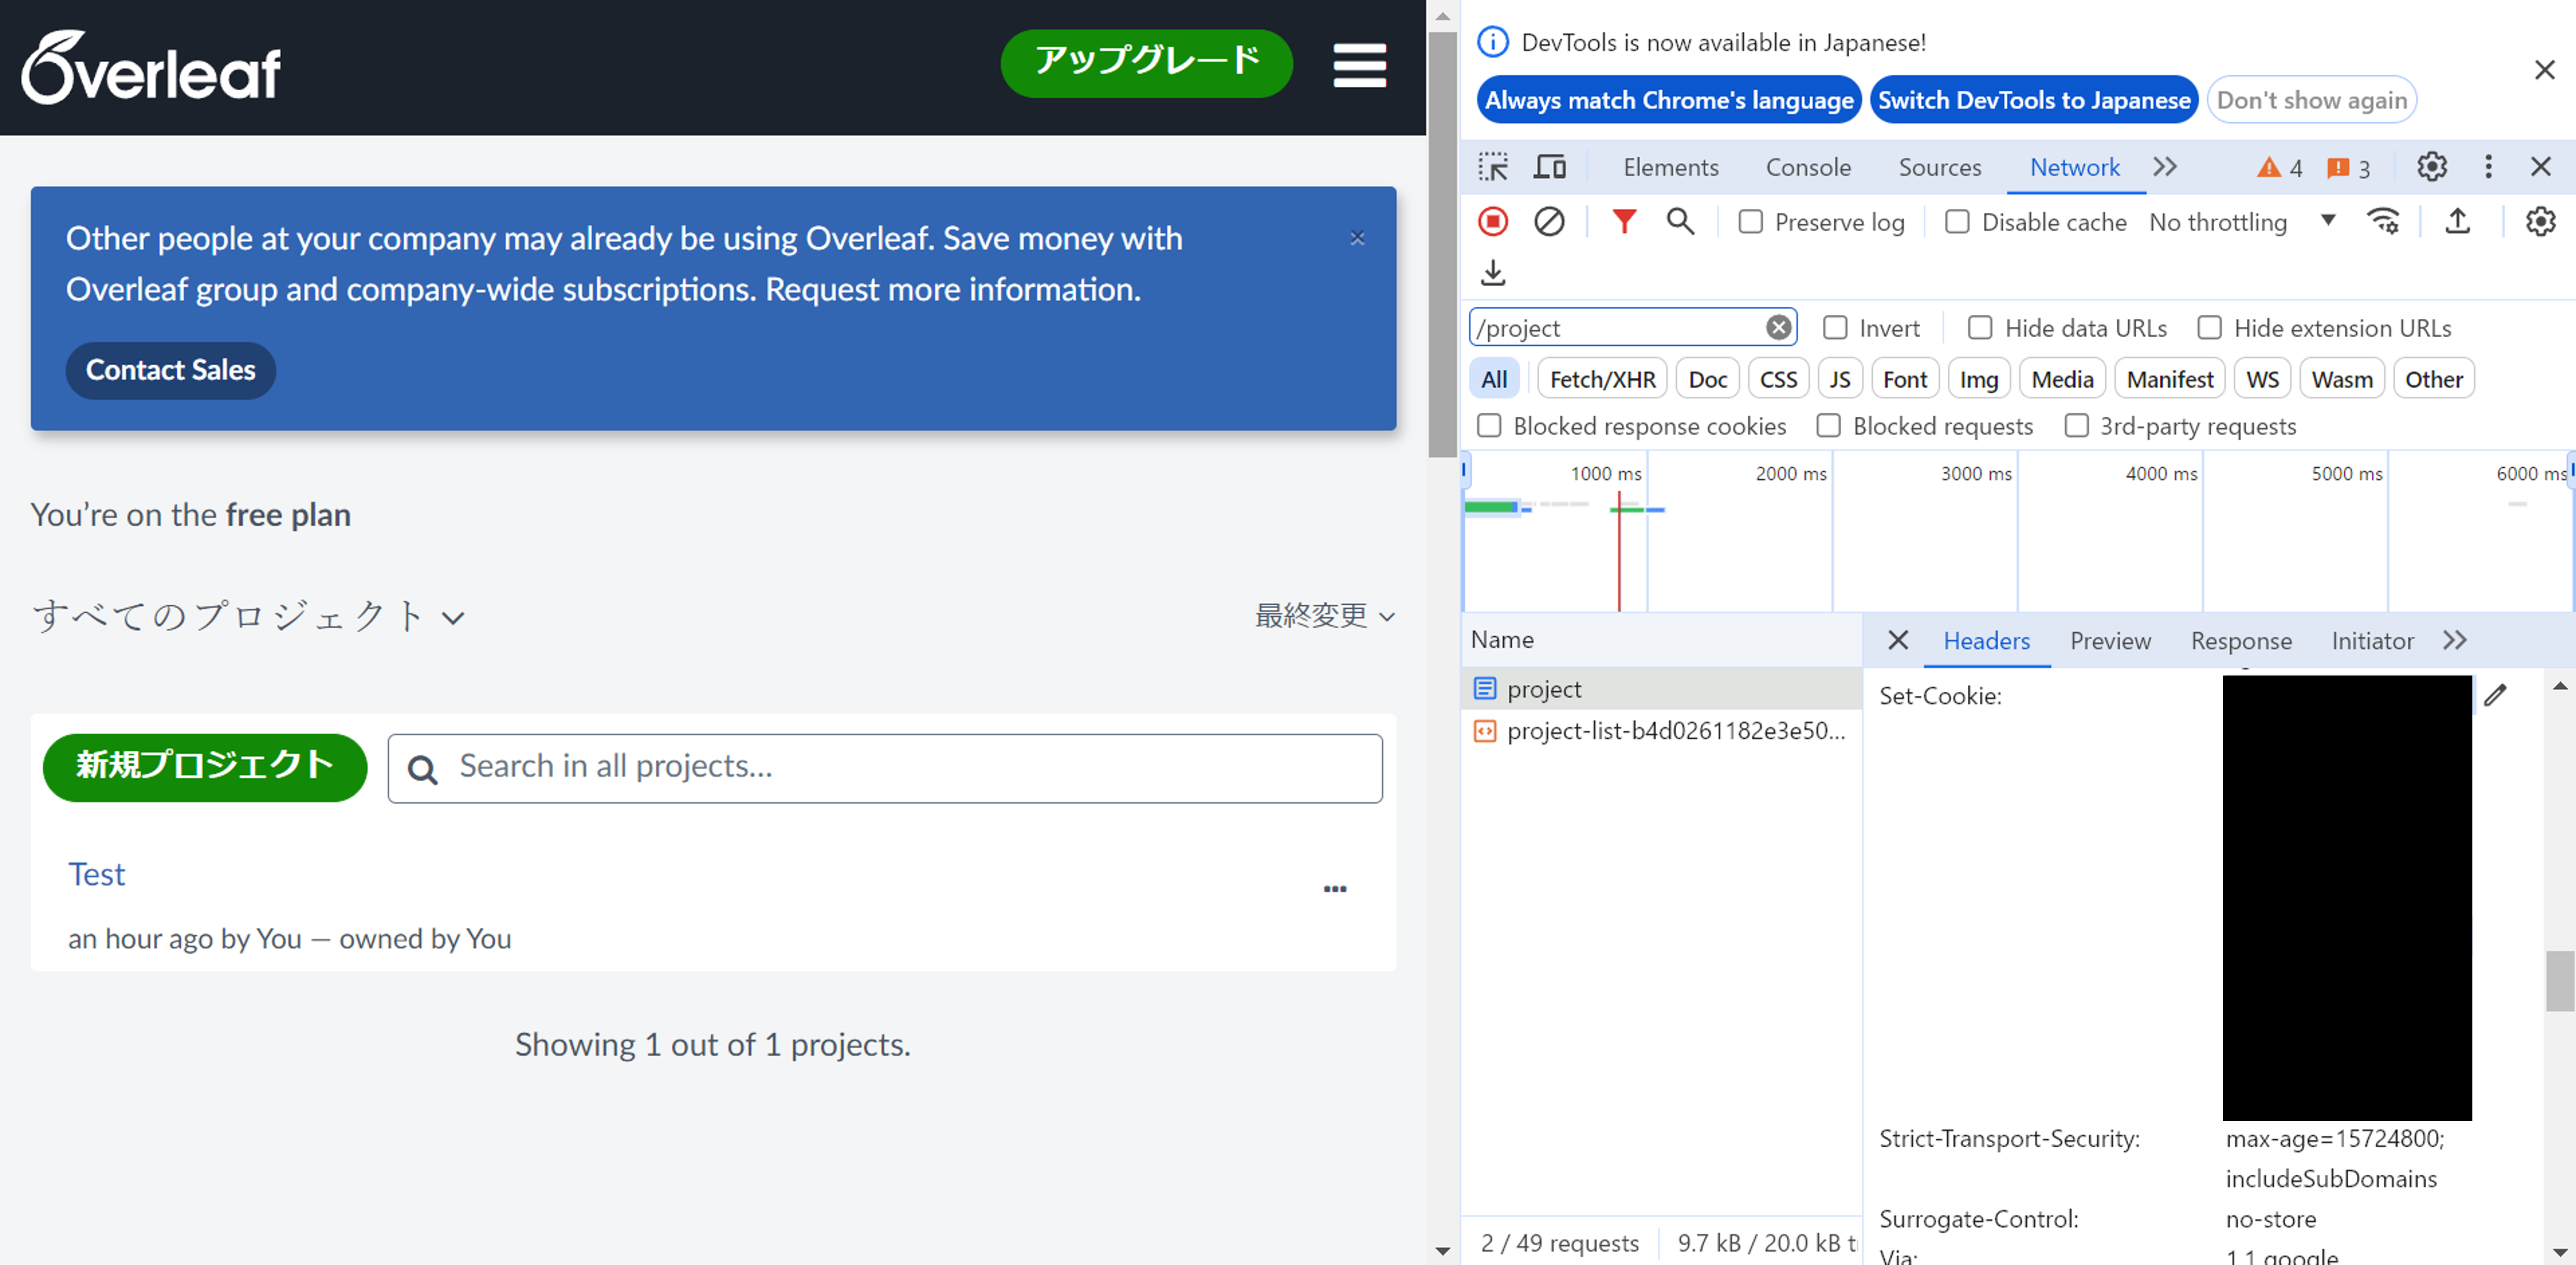Dismiss the DevTools language infobar
The height and width of the screenshot is (1265, 2576).
[2544, 70]
